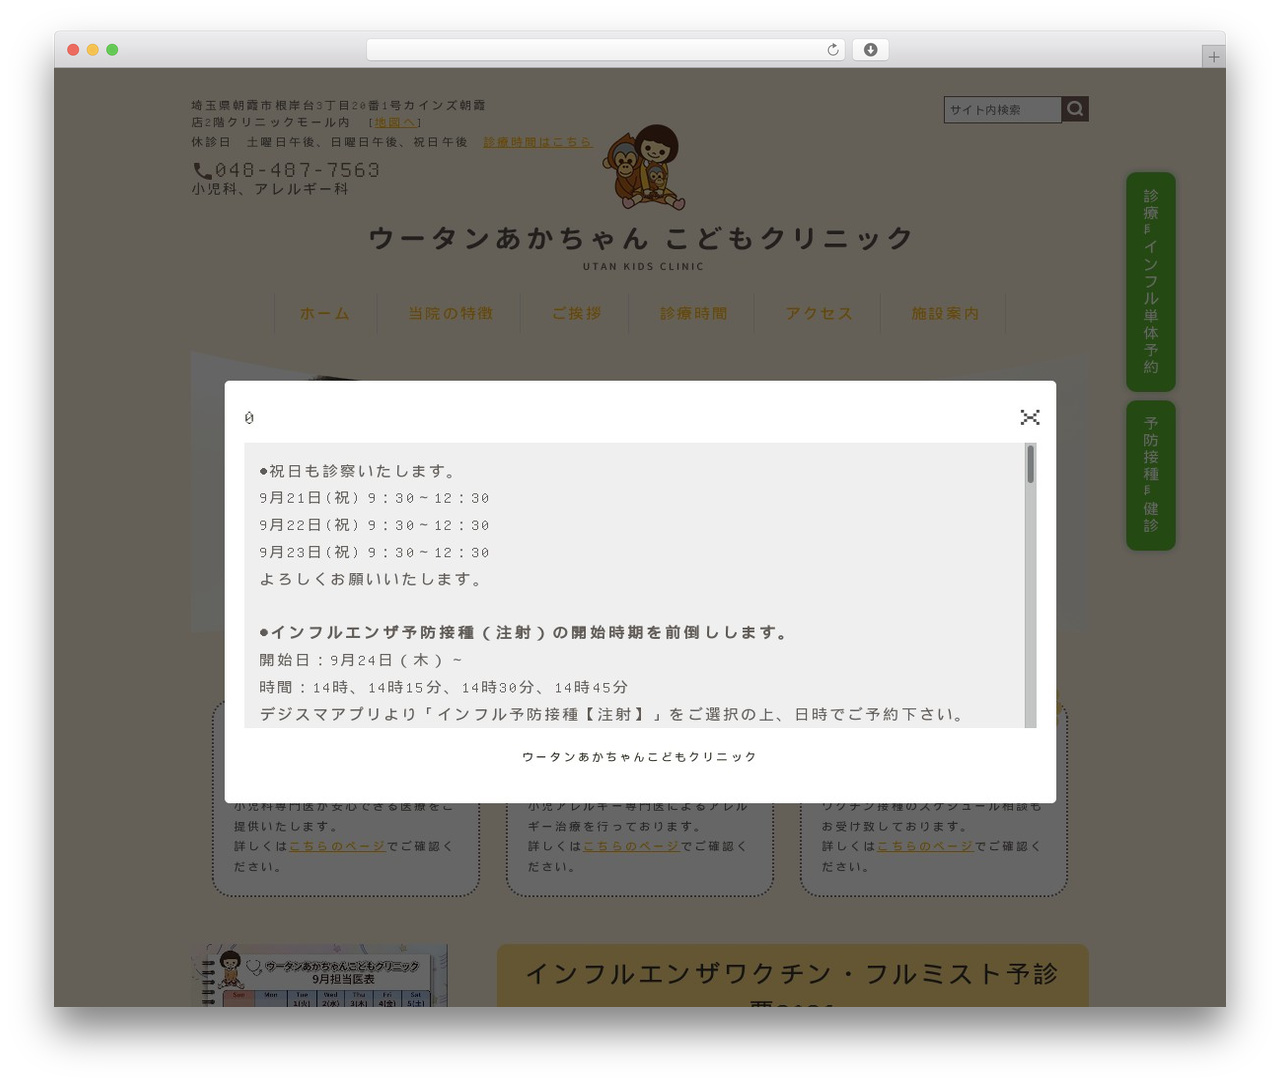Close the popup with the X icon

click(x=1030, y=417)
